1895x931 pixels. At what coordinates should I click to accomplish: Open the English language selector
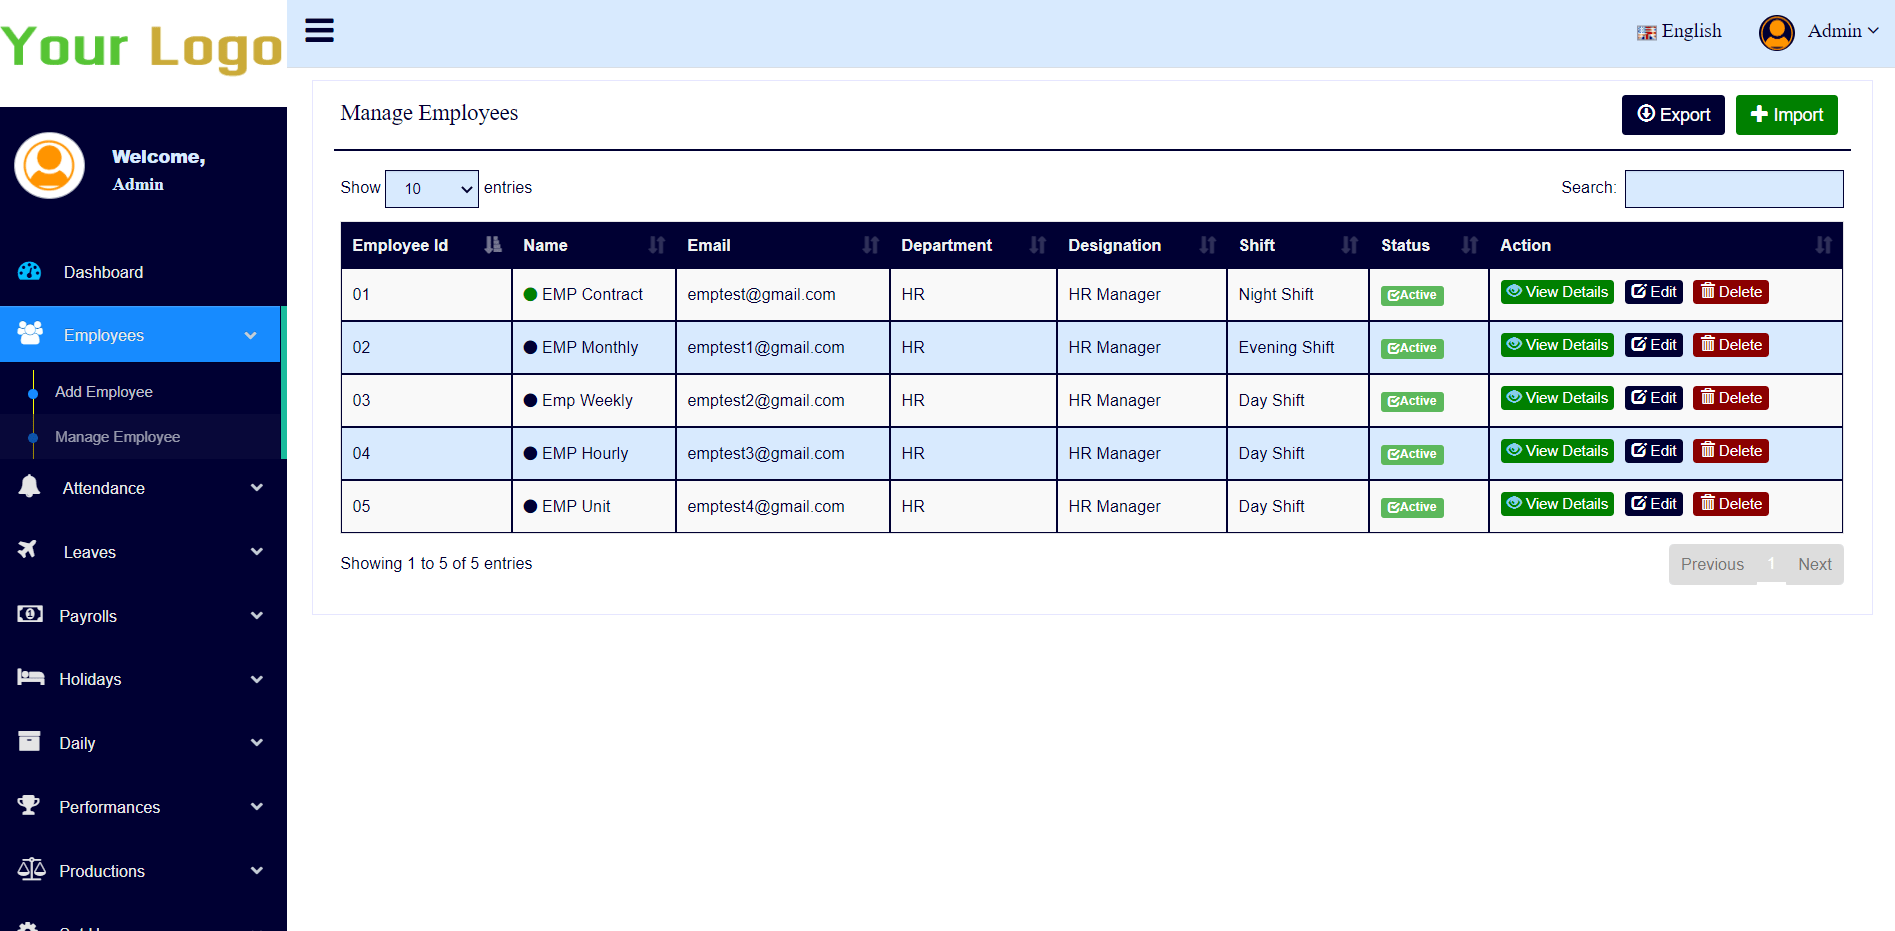coord(1690,31)
